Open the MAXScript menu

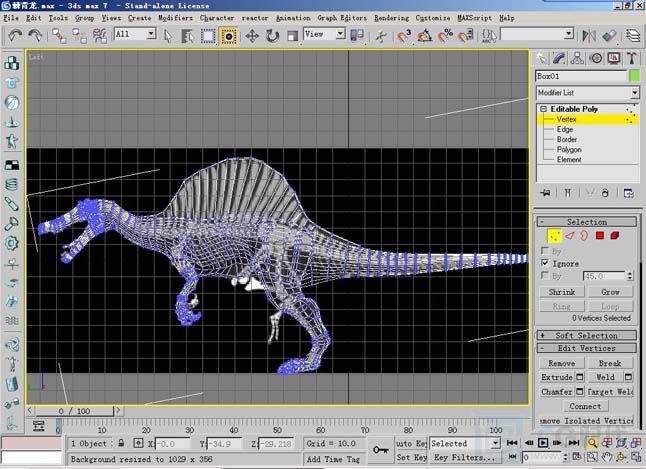tap(475, 18)
